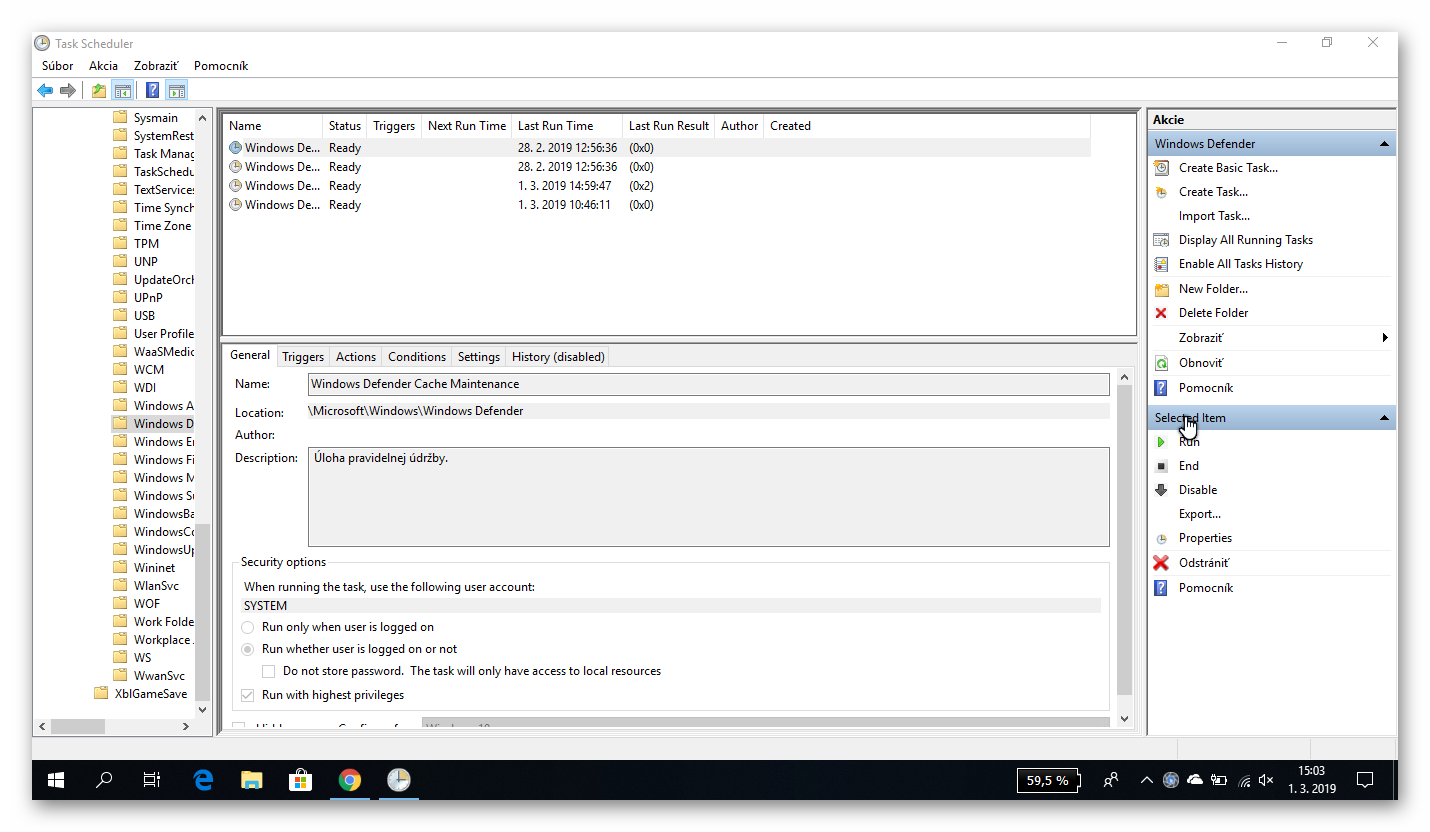Select the task last run 1. 3. 2019 14:59:47
This screenshot has width=1430, height=832.
coord(656,186)
